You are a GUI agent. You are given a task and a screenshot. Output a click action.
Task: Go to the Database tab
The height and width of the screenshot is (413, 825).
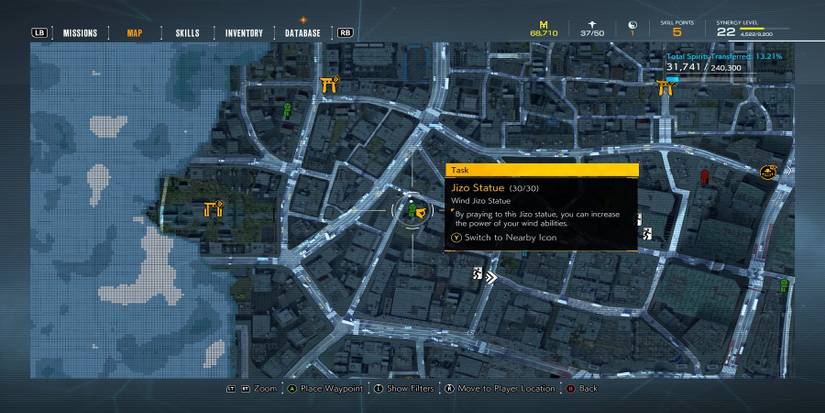tap(303, 33)
